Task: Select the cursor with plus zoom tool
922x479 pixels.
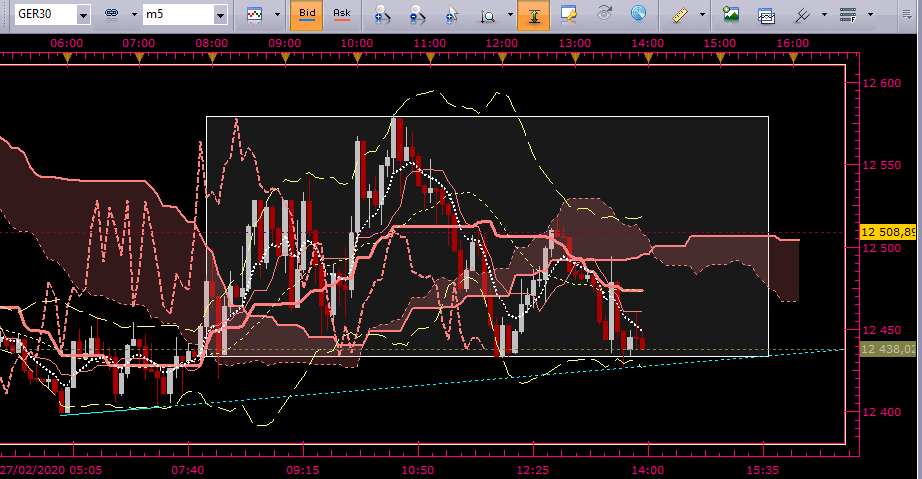Action: (452, 15)
